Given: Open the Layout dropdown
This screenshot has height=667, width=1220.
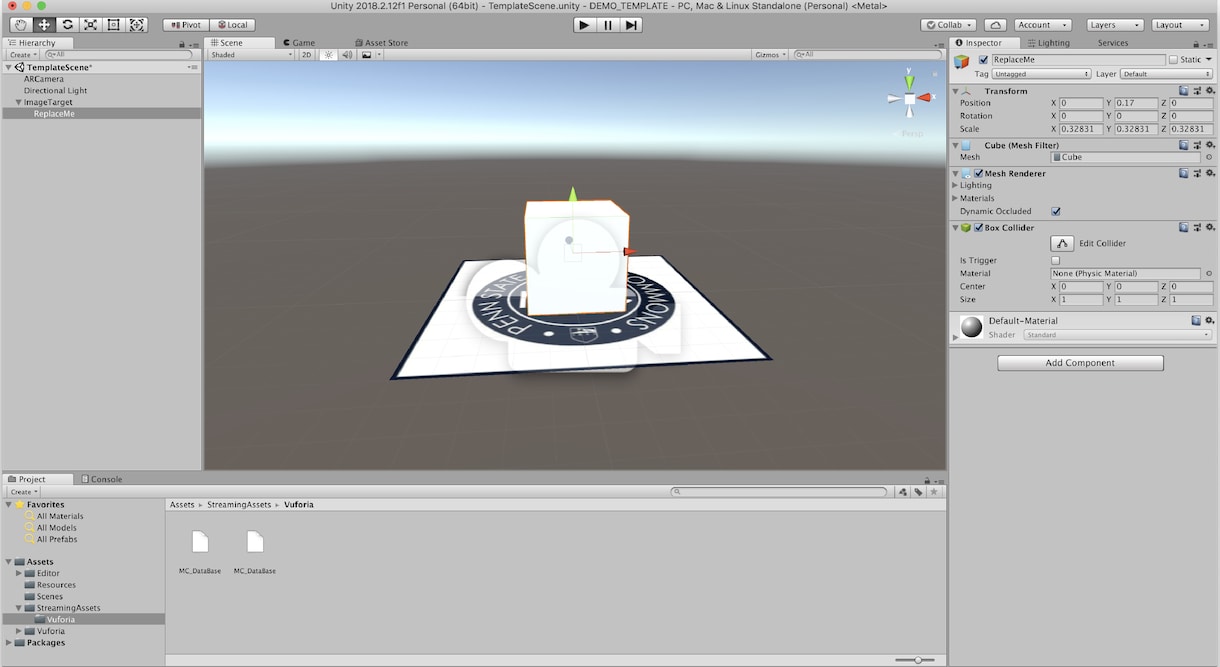Looking at the screenshot, I should click(x=1179, y=25).
